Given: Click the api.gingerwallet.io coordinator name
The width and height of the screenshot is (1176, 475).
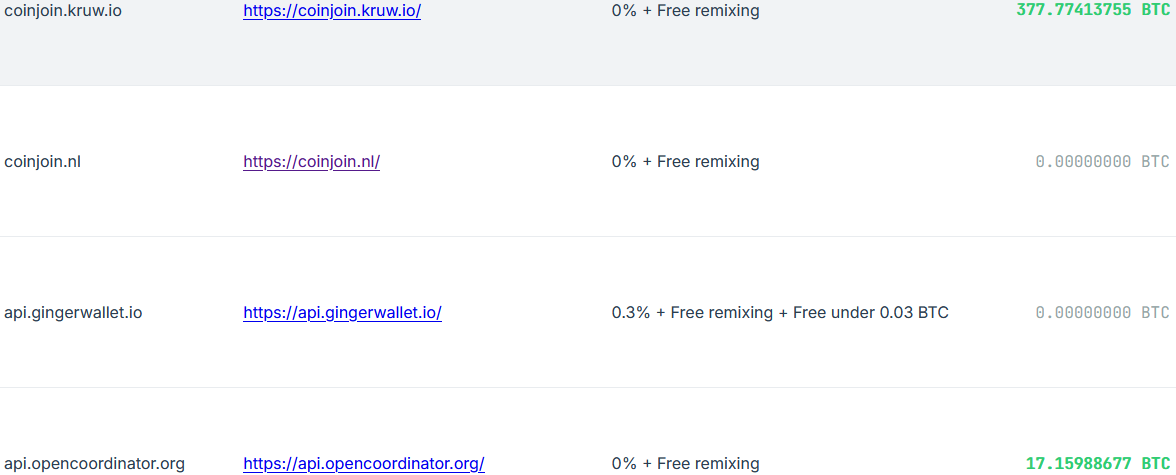Looking at the screenshot, I should (73, 313).
